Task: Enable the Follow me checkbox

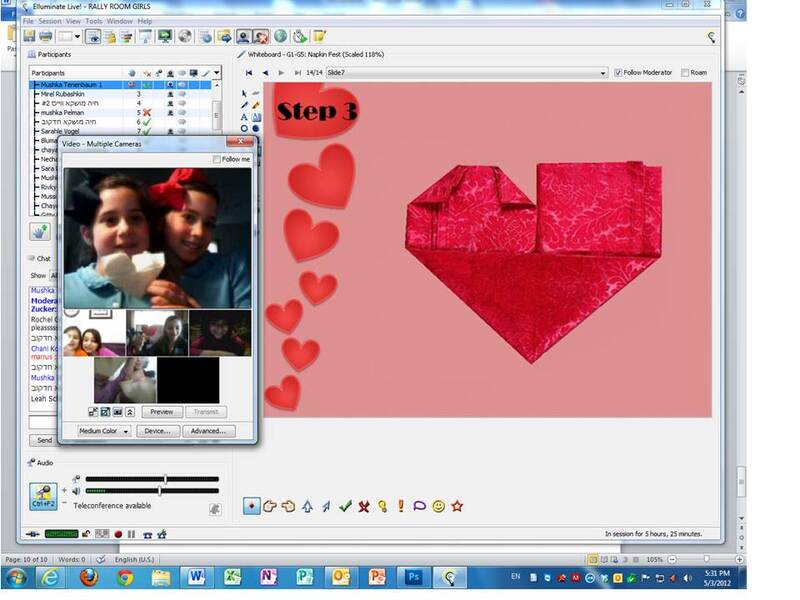Action: (218, 159)
